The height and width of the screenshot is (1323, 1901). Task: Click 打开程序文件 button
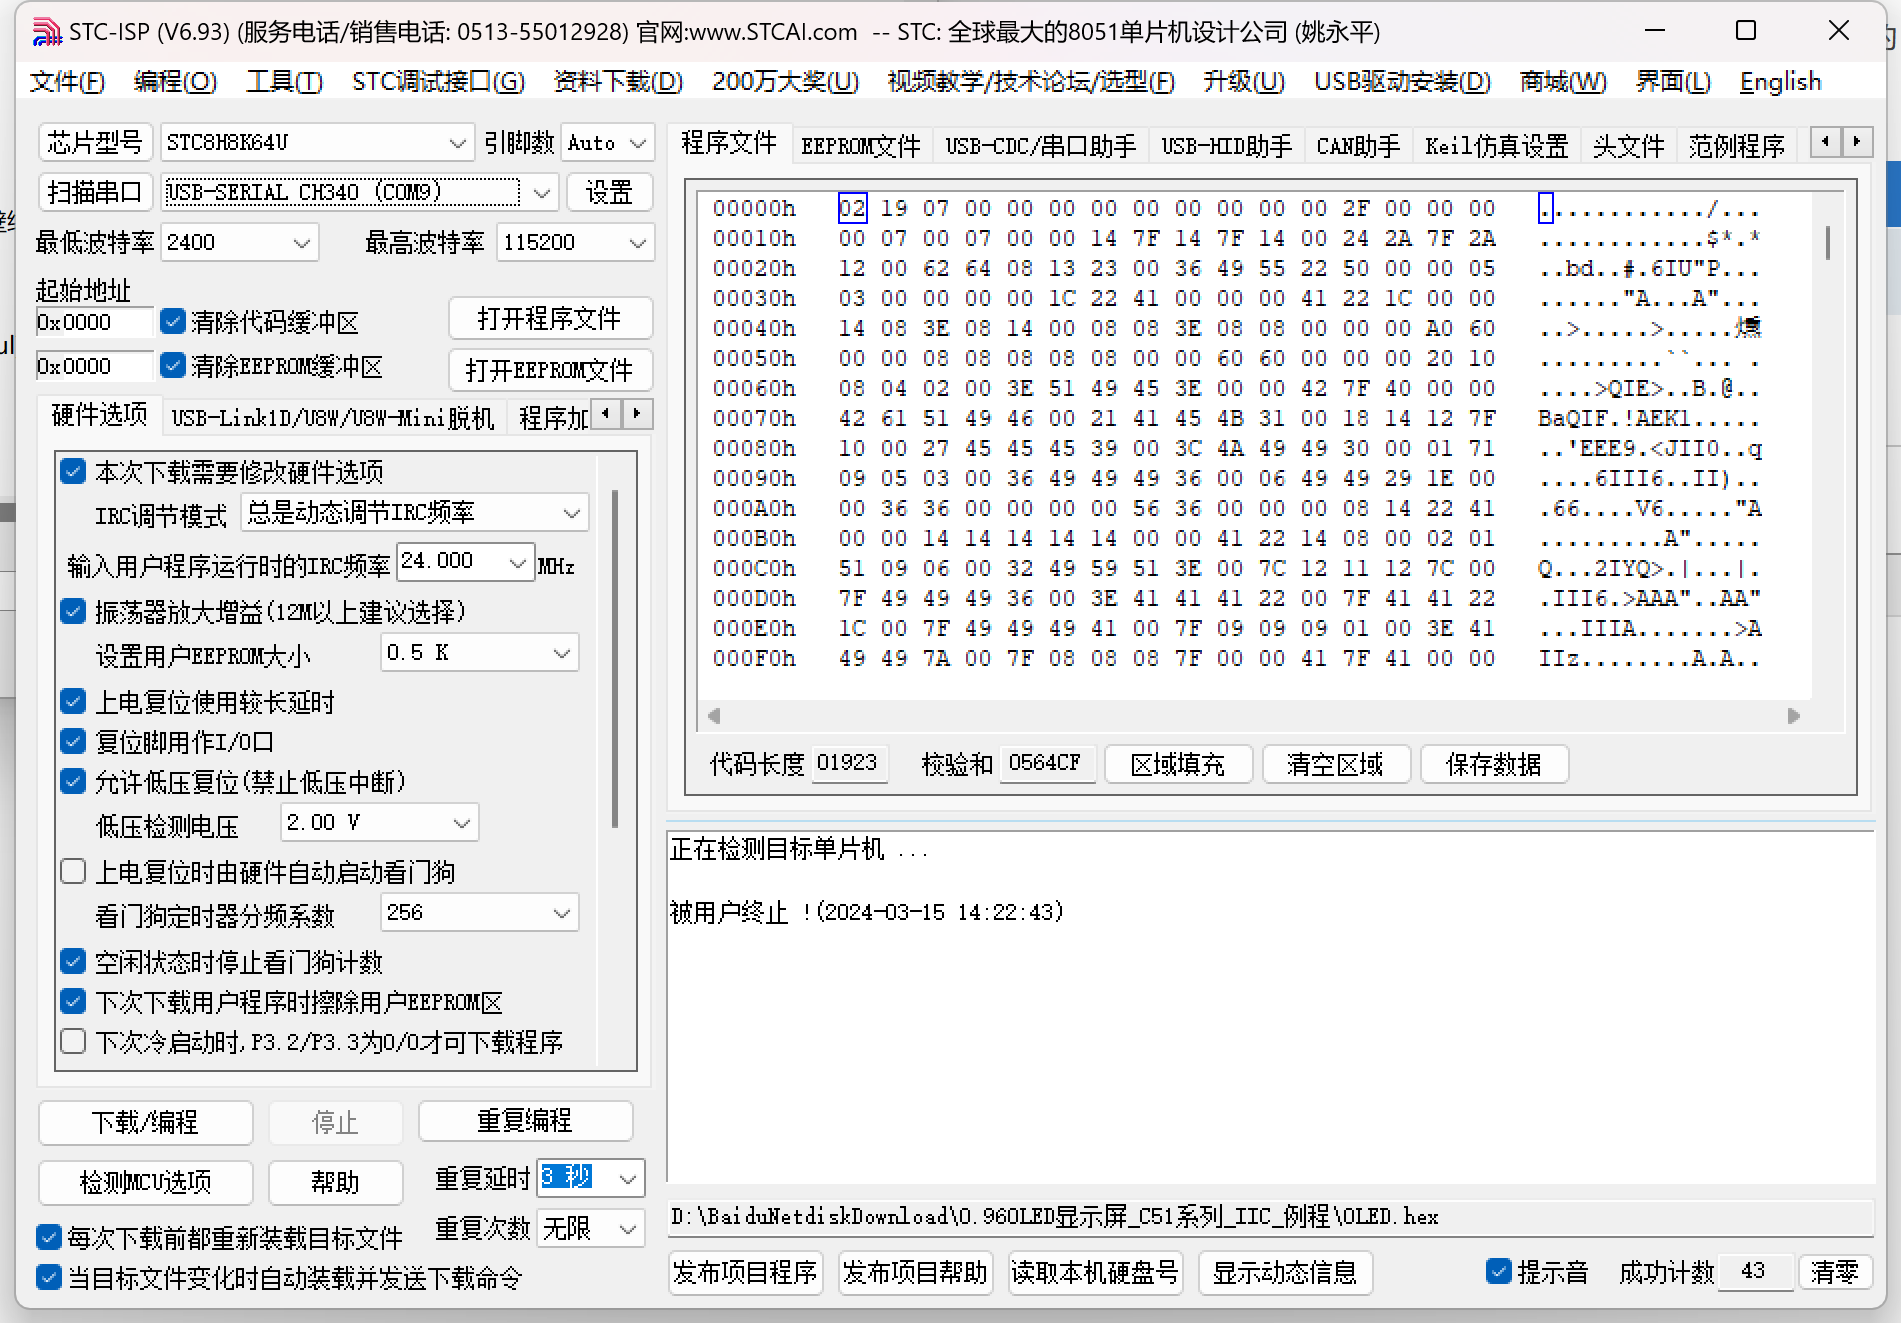[x=550, y=319]
